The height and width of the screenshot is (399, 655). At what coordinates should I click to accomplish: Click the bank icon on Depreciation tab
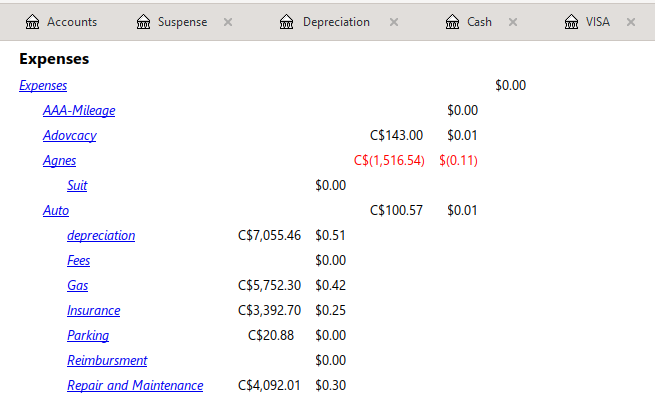286,22
